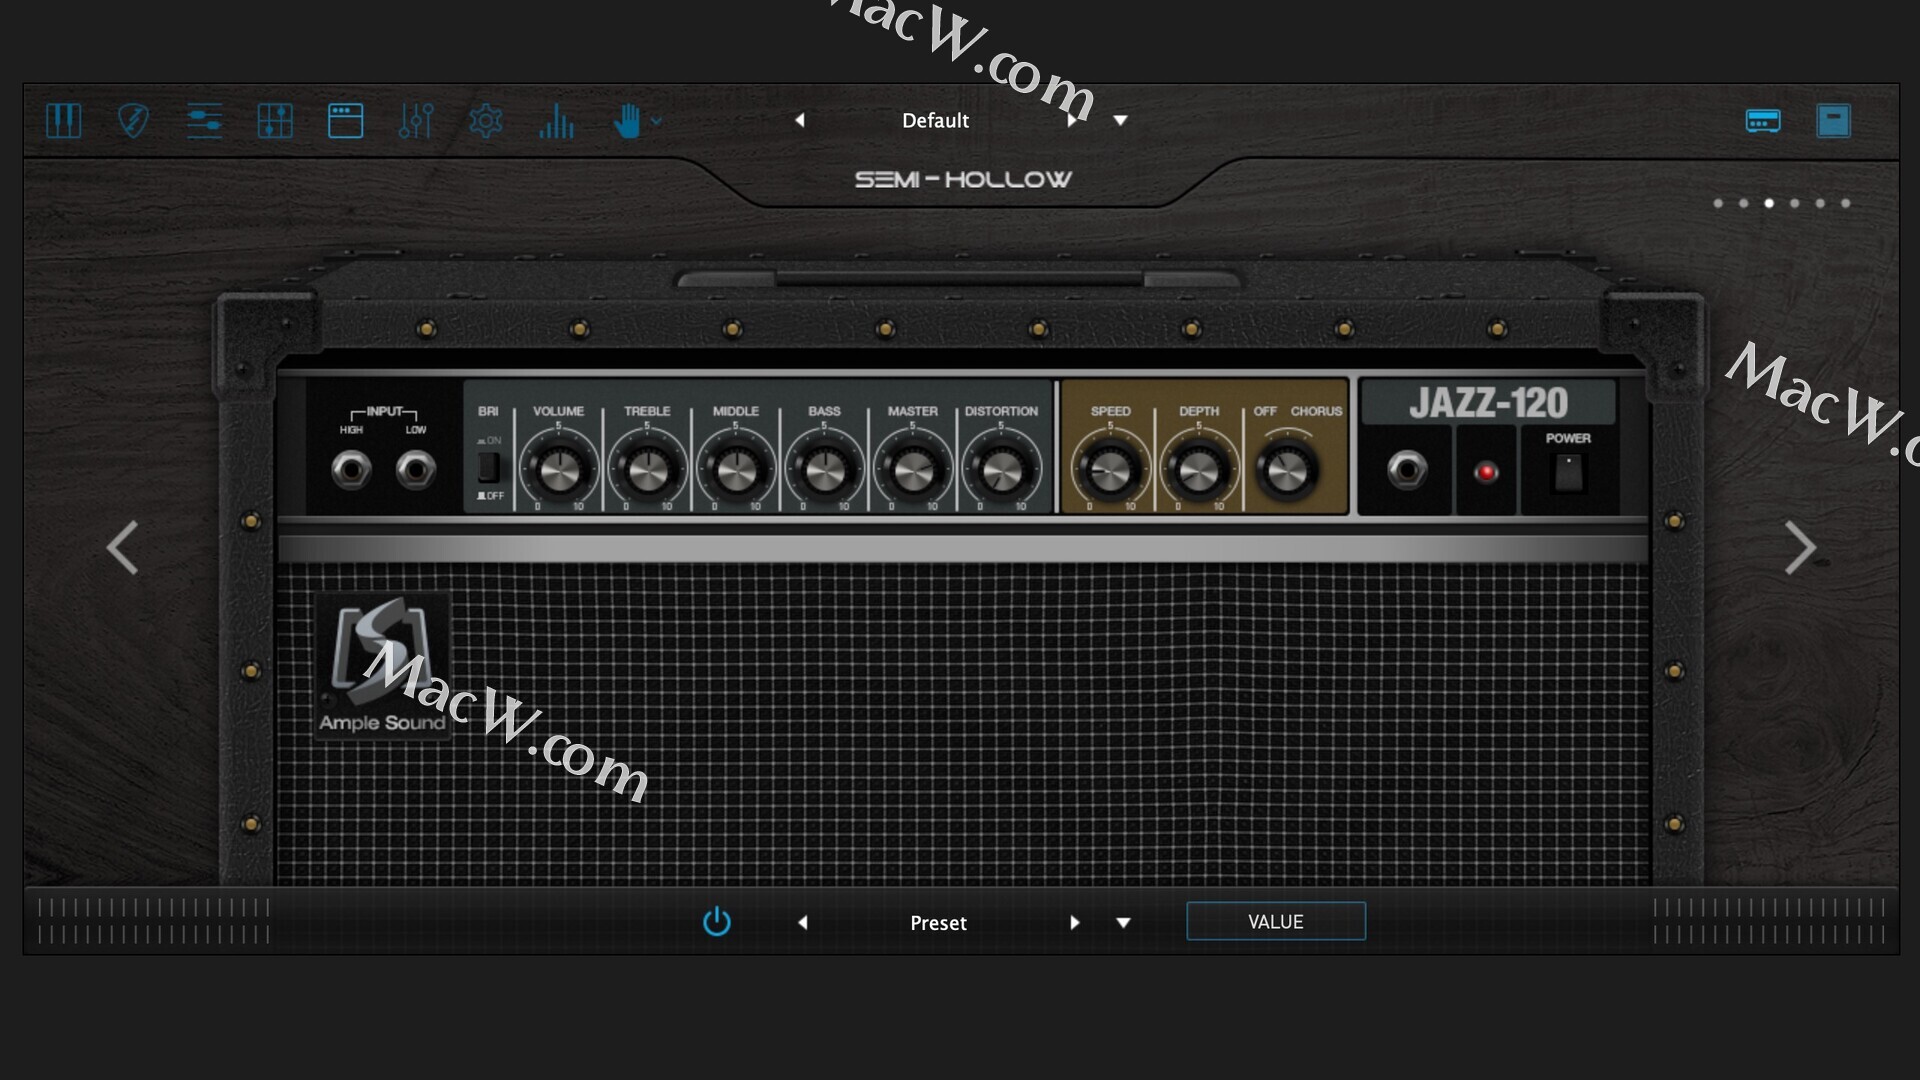Screen dimensions: 1920x1080
Task: Show previous amp with left chevron
Action: pos(122,548)
